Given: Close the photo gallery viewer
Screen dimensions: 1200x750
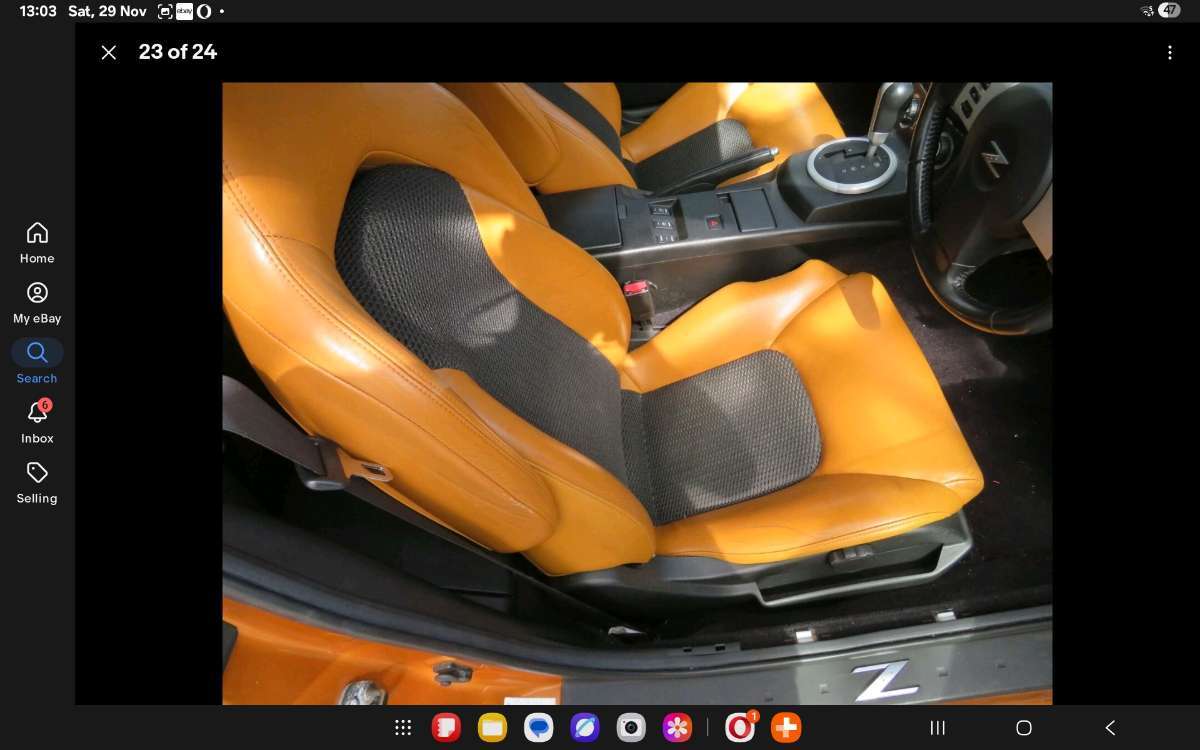Looking at the screenshot, I should click(109, 53).
